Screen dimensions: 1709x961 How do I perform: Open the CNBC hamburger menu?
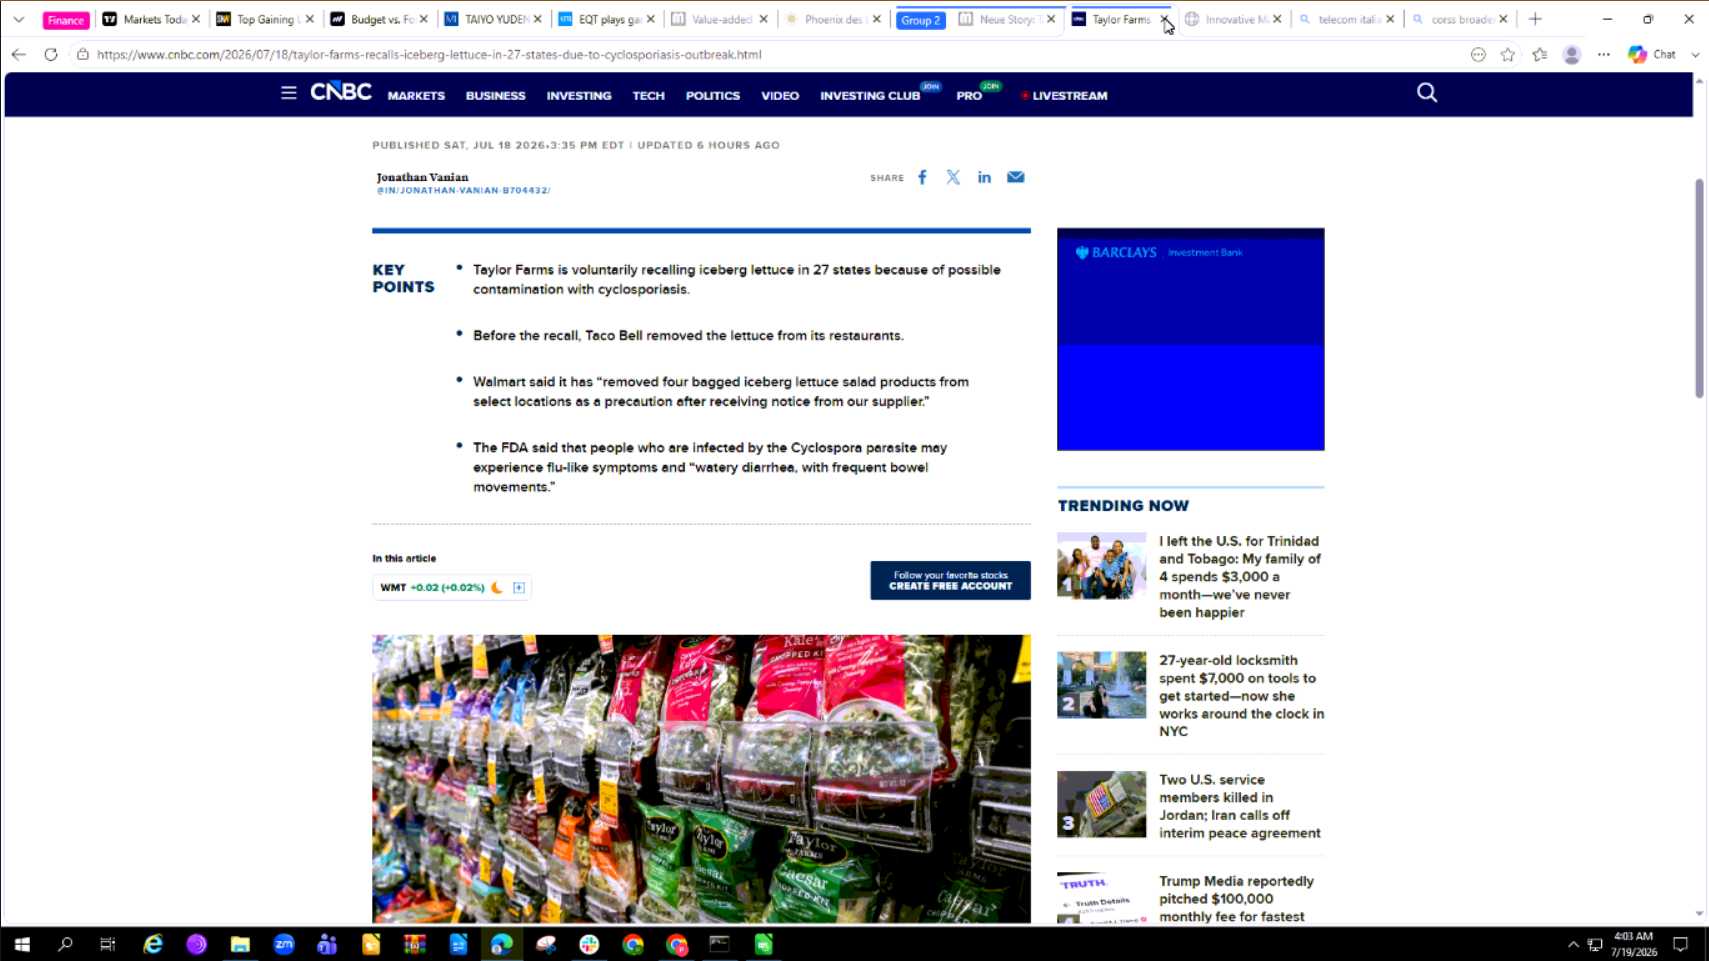coord(288,93)
